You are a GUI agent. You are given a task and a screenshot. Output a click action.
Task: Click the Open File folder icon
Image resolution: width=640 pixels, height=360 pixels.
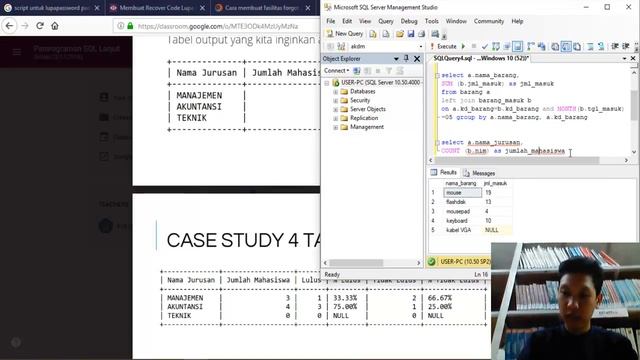(400, 34)
